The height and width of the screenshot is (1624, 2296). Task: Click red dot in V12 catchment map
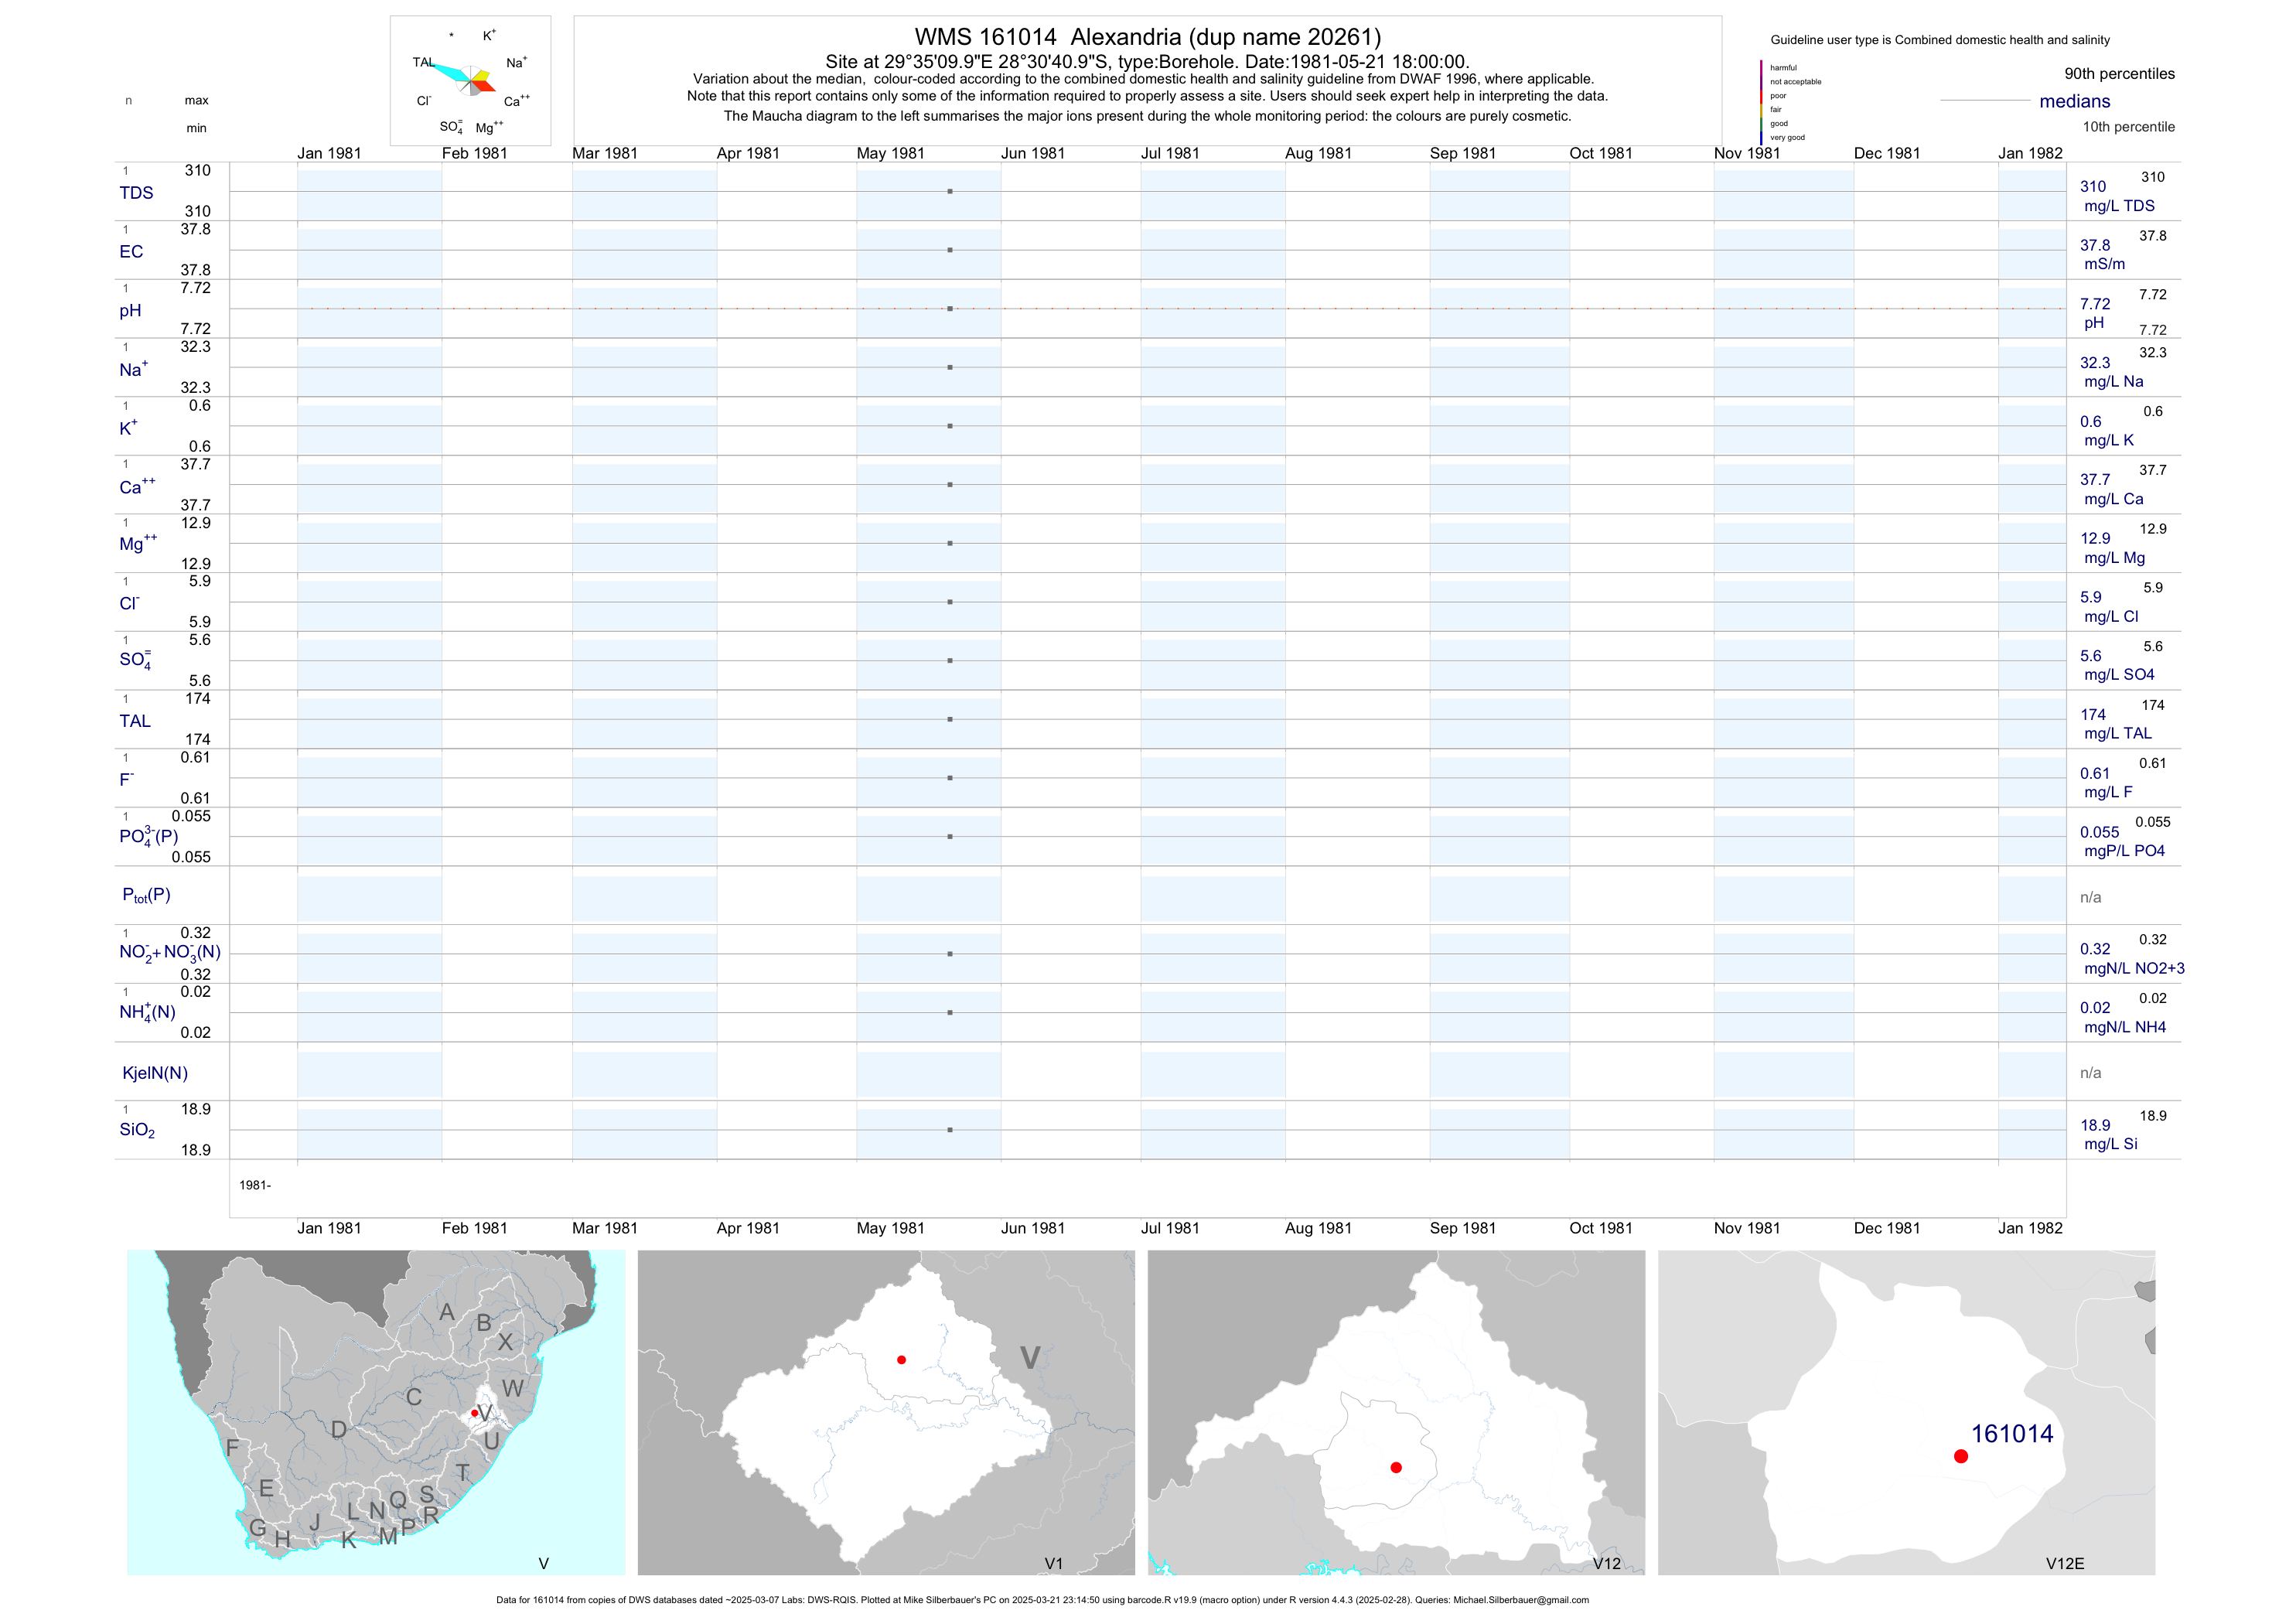coord(1396,1467)
